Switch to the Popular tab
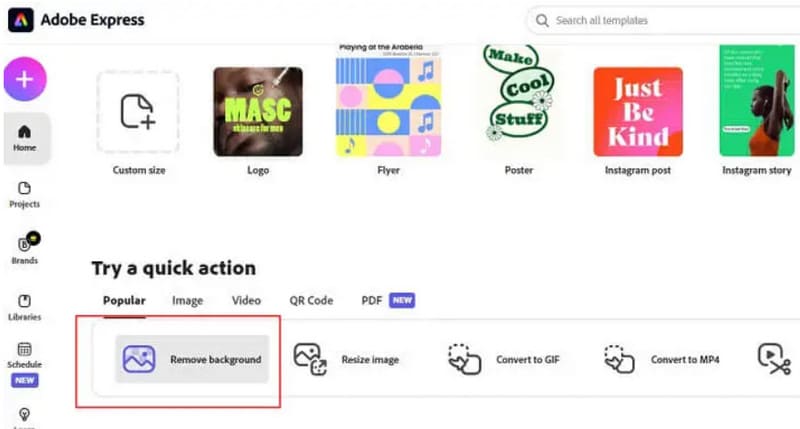The image size is (800, 429). point(124,300)
